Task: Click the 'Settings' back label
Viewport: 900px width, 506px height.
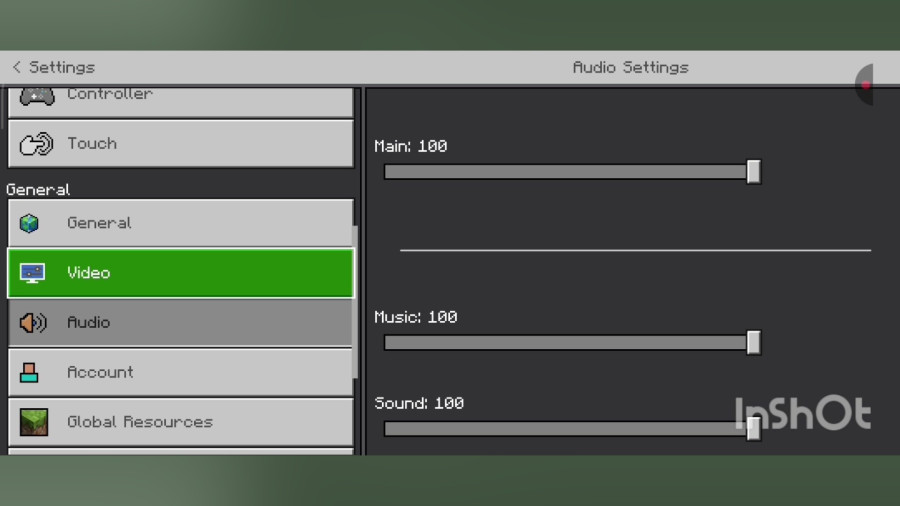Action: (62, 67)
